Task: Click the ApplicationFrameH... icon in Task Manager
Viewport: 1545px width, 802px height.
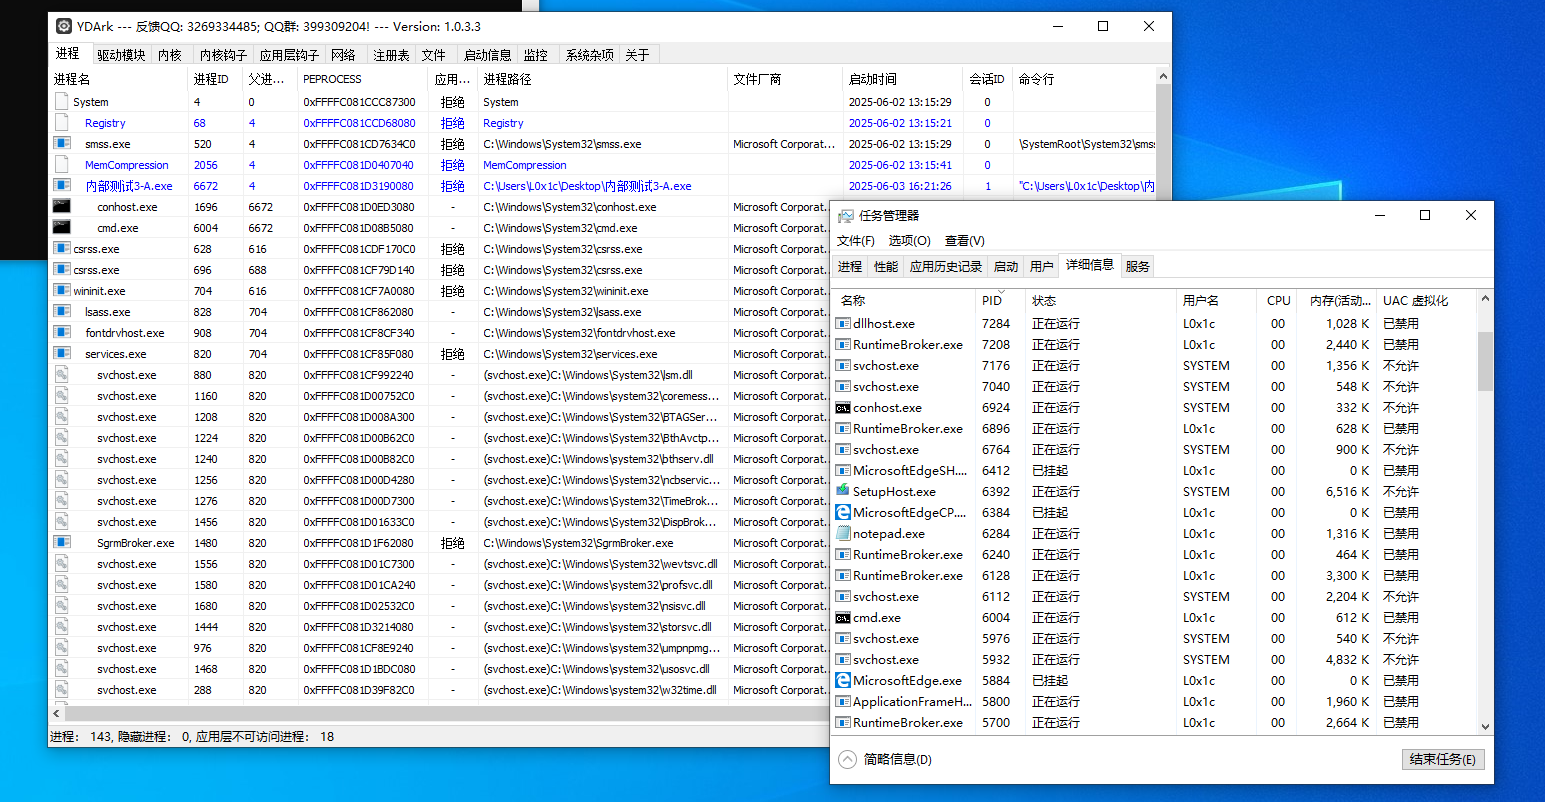Action: click(843, 701)
